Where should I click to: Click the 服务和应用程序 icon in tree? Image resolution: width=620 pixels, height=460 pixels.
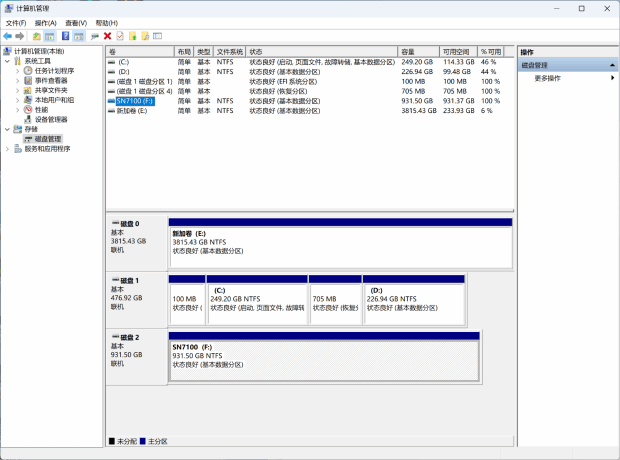point(17,149)
